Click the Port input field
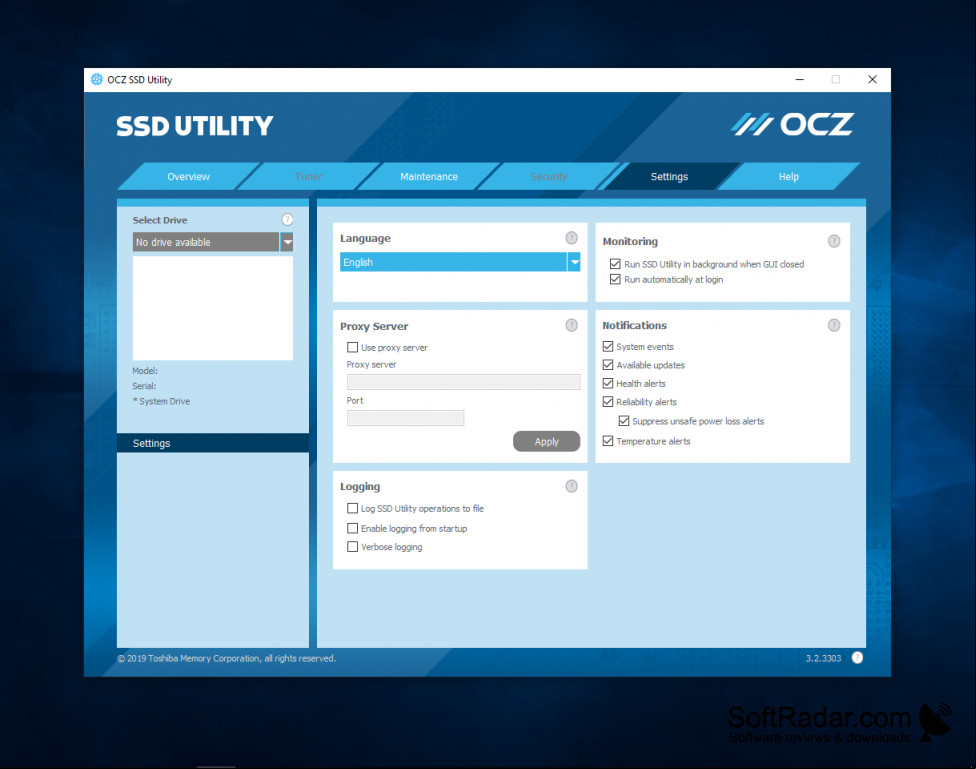This screenshot has height=769, width=976. 405,418
